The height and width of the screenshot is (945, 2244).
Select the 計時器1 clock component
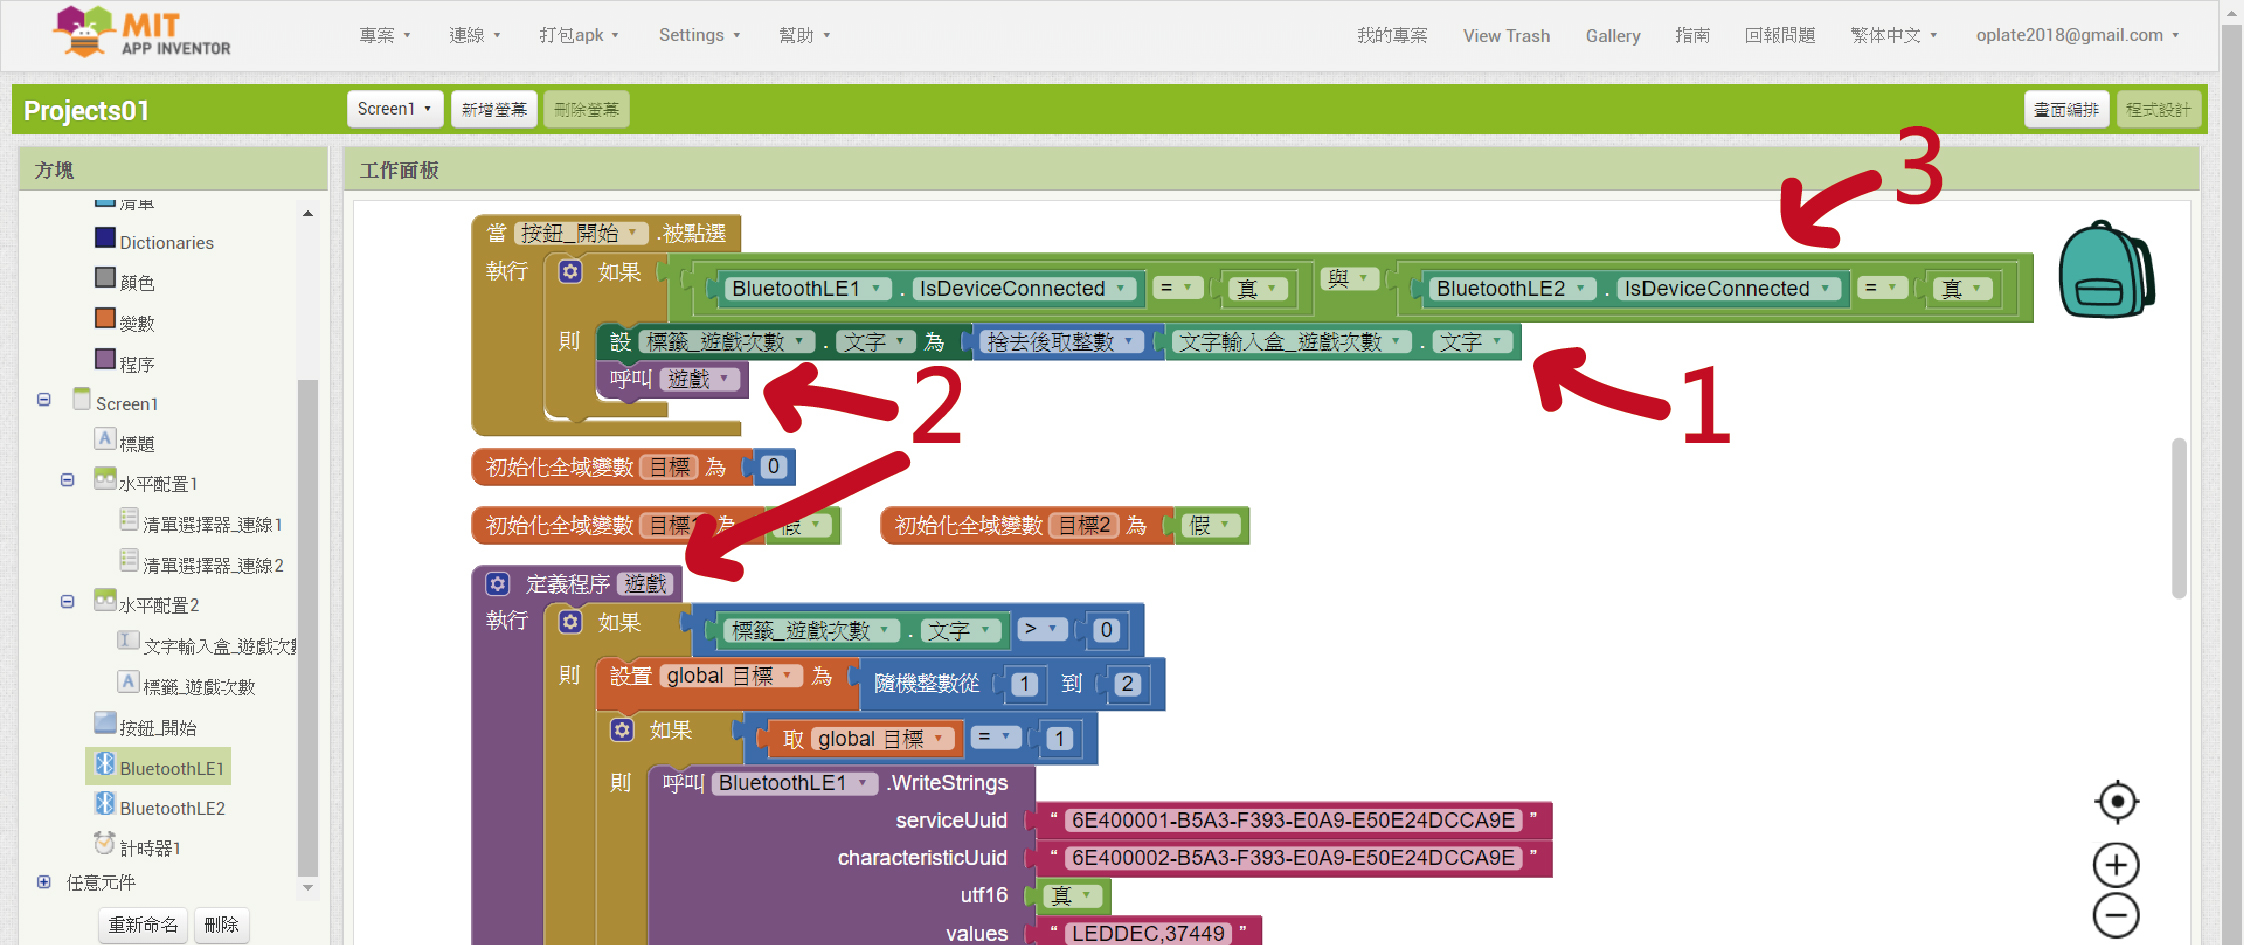(148, 848)
